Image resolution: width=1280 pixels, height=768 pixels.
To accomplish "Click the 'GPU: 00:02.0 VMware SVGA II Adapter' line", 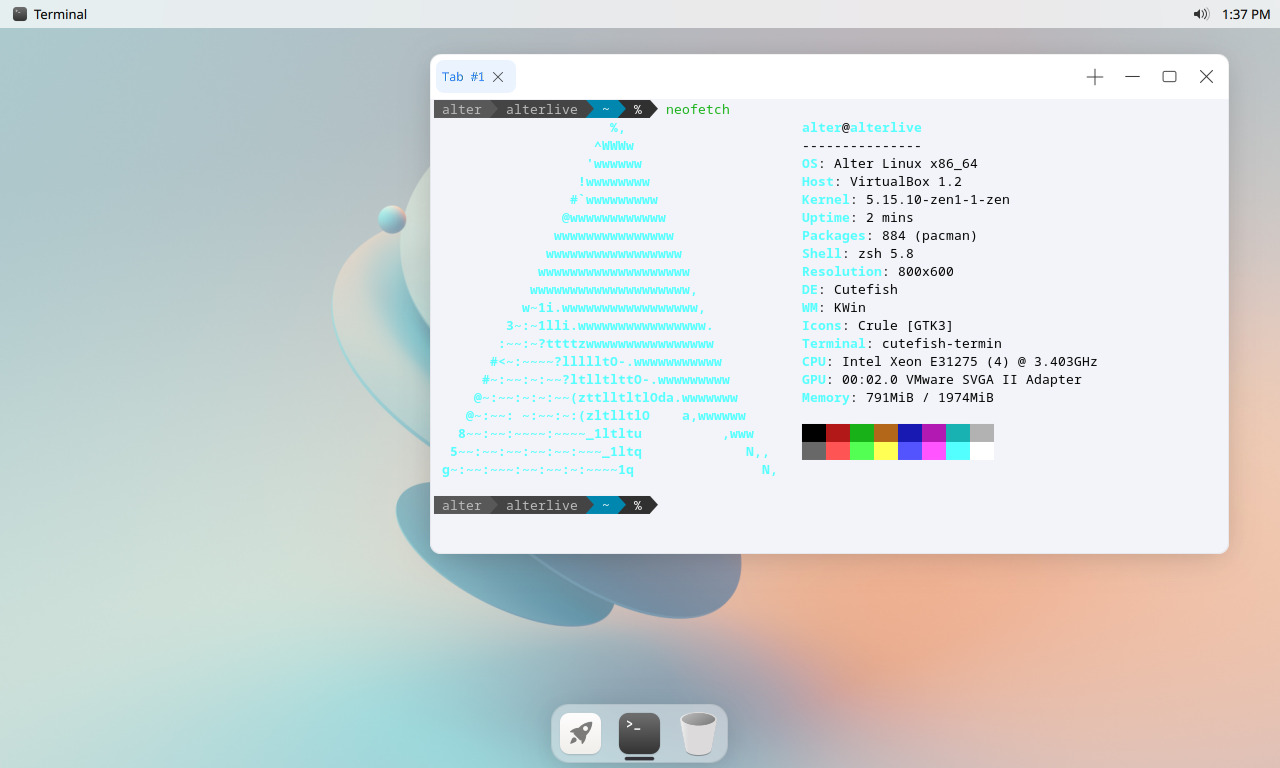I will tap(942, 379).
